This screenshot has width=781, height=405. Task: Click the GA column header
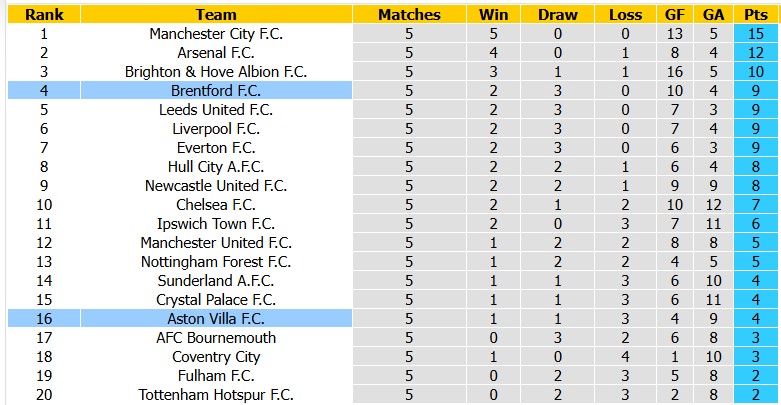point(713,14)
